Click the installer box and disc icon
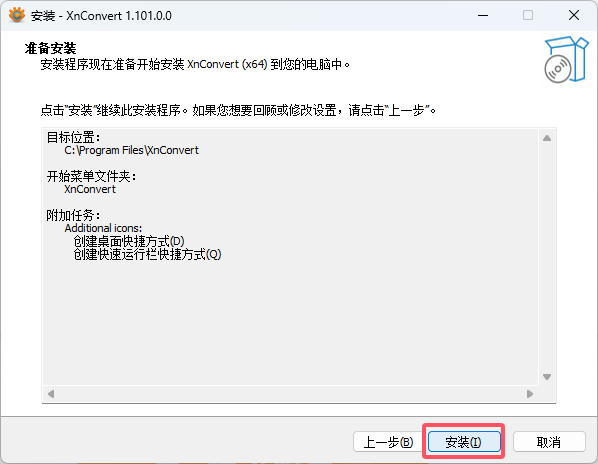Screen dimensions: 598x464 566,59
